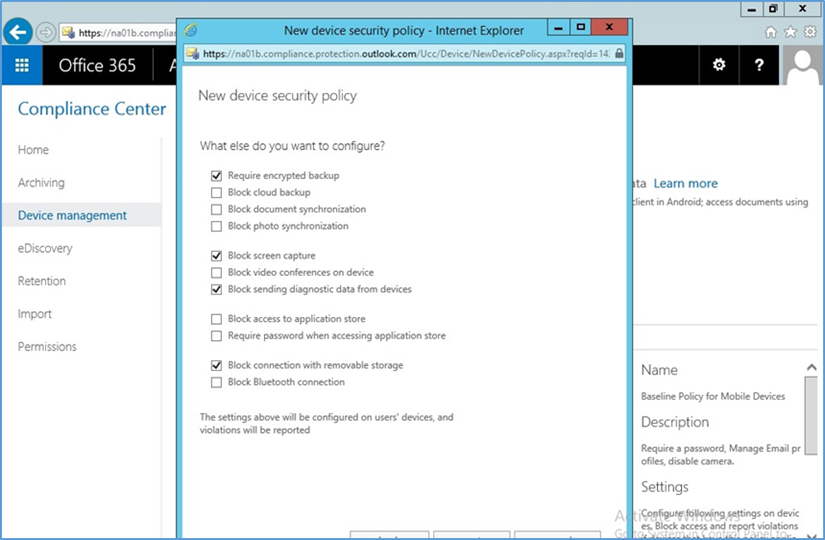This screenshot has width=825, height=540.
Task: Open browser favorites star icon
Action: coord(790,33)
